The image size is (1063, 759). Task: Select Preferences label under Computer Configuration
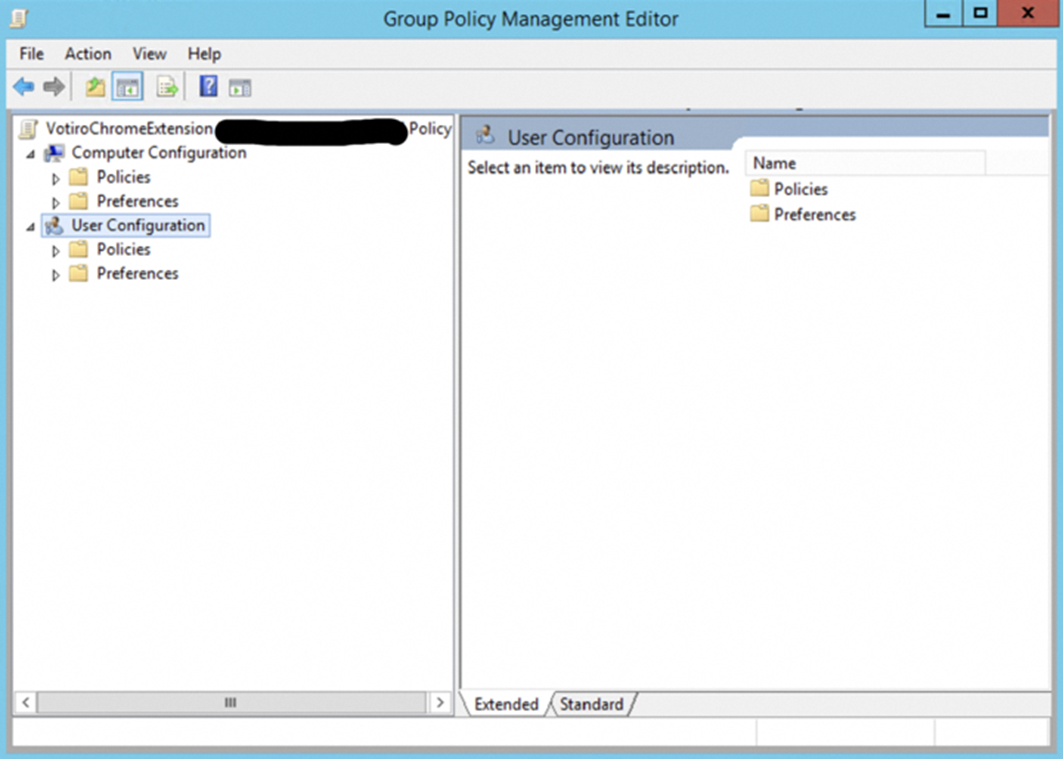(138, 201)
